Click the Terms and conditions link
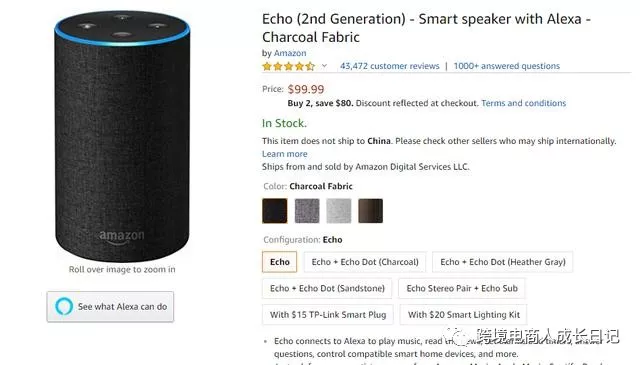Screen dimensions: 640x365 point(524,103)
